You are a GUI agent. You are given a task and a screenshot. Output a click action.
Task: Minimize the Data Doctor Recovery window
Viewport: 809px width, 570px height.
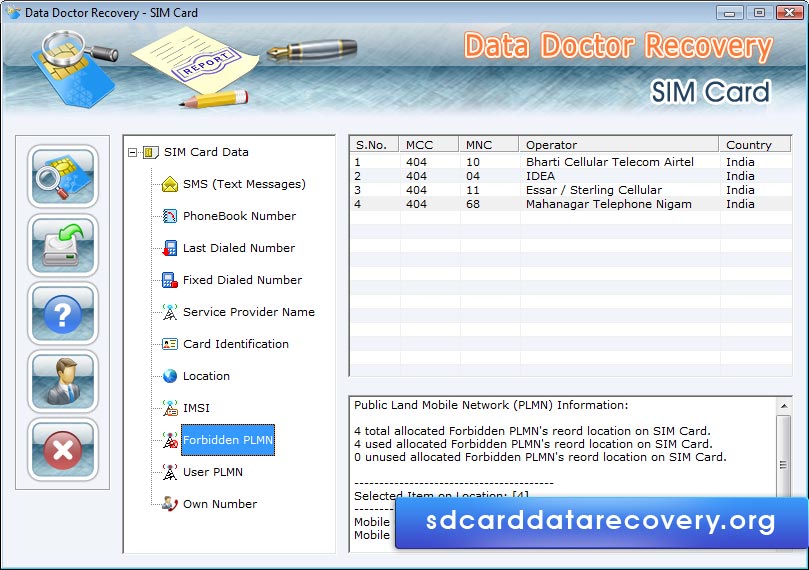pyautogui.click(x=730, y=12)
